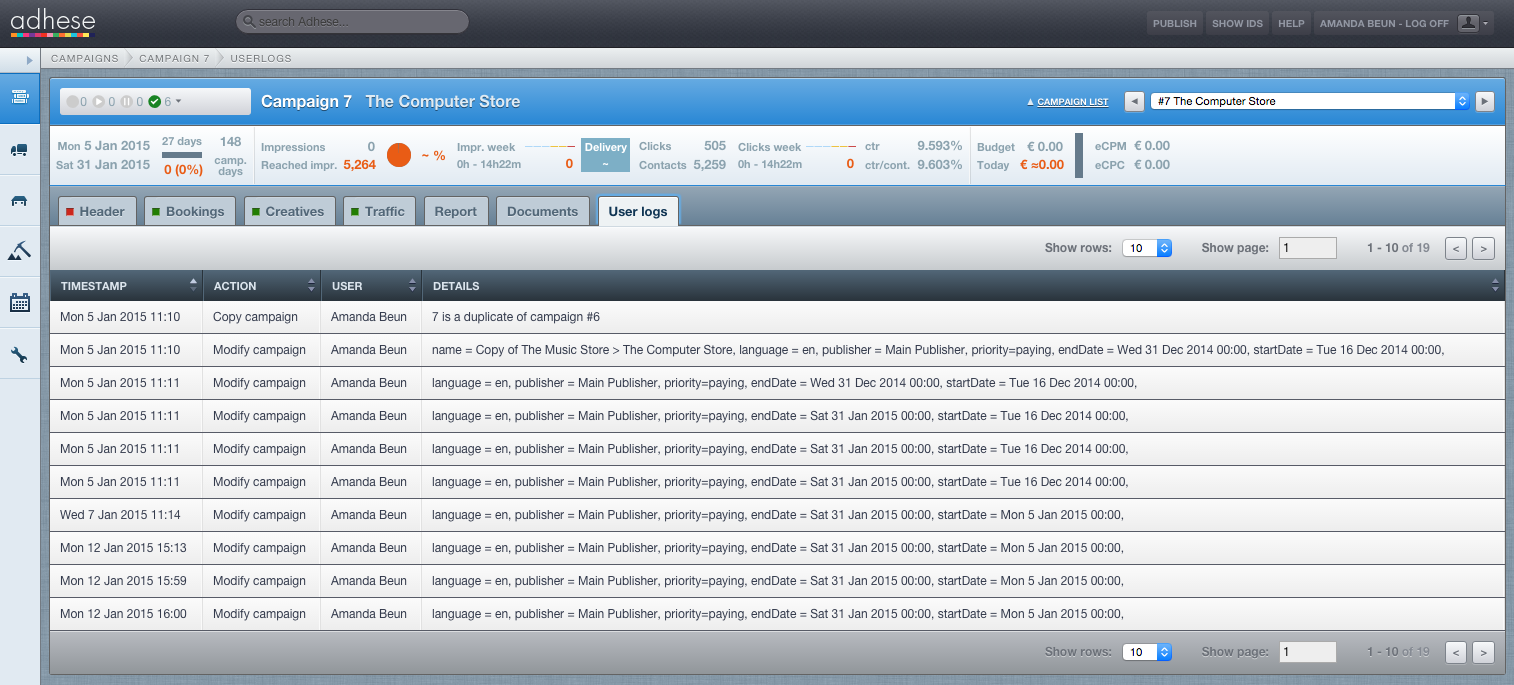
Task: Click the top Show page input field
Action: pyautogui.click(x=1308, y=248)
